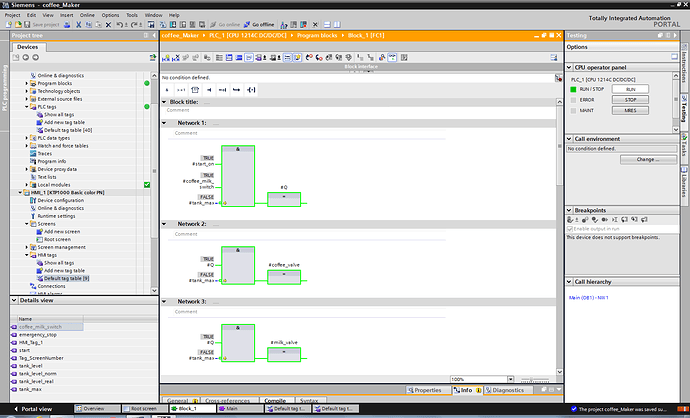
Task: Collapse the Breakpoints section
Action: (569, 210)
